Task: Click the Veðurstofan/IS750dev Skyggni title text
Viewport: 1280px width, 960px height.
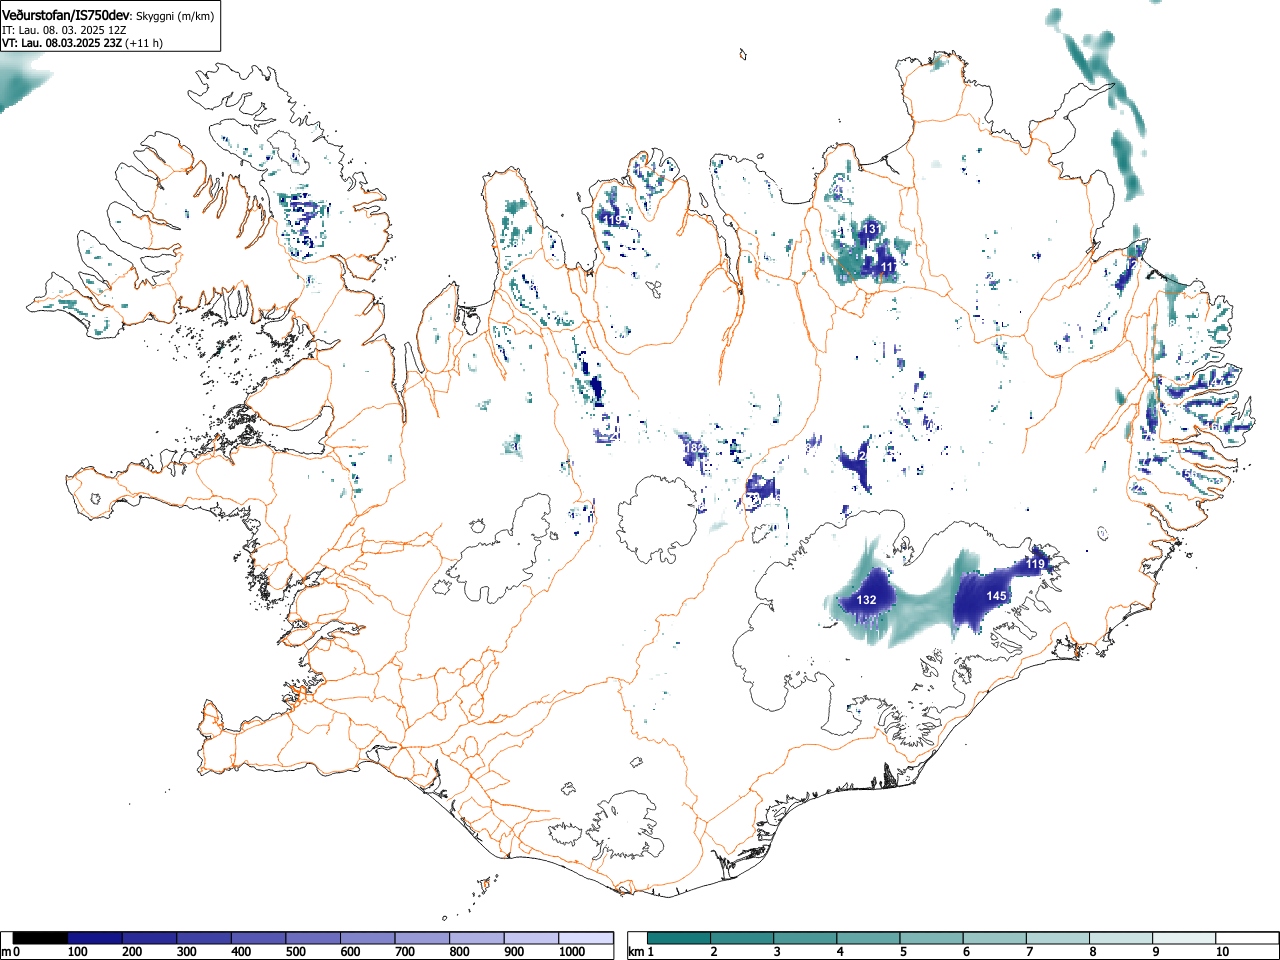Action: point(108,16)
